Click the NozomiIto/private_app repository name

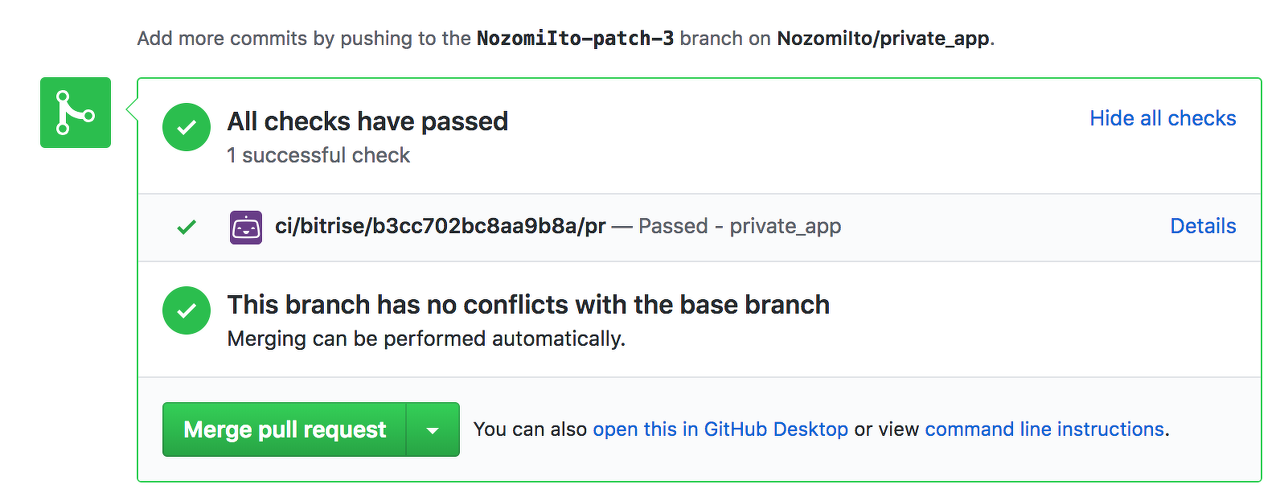pyautogui.click(x=883, y=39)
